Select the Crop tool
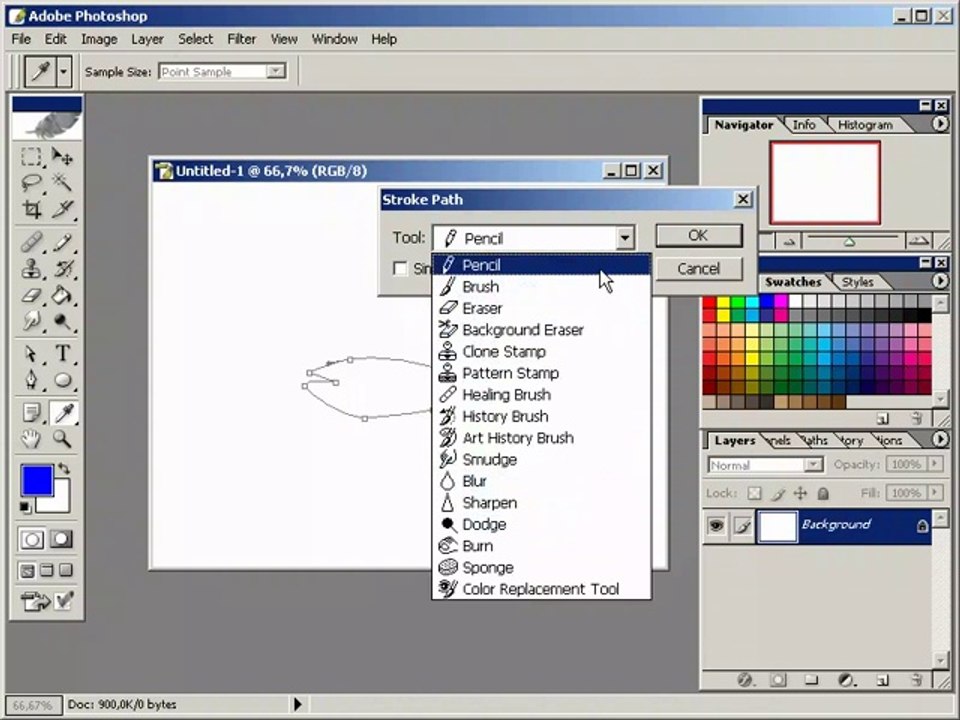This screenshot has width=960, height=720. [31, 209]
